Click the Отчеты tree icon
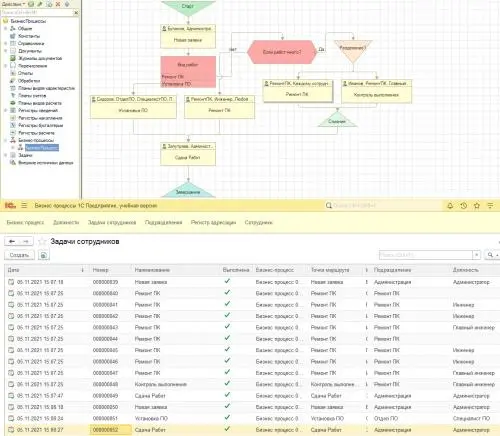The height and width of the screenshot is (436, 500). click(x=13, y=73)
